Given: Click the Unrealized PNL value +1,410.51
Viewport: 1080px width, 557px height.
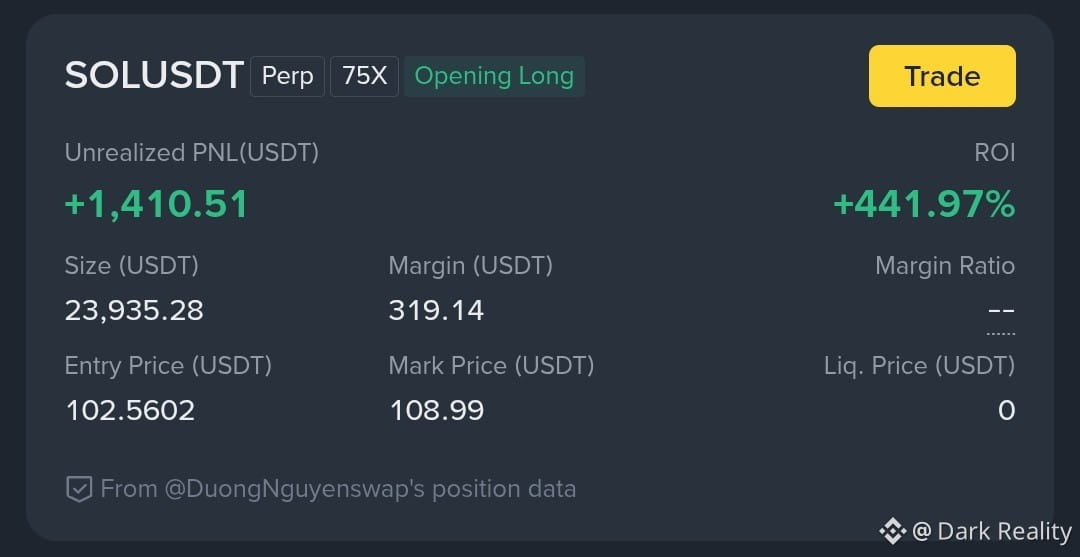Looking at the screenshot, I should (156, 204).
